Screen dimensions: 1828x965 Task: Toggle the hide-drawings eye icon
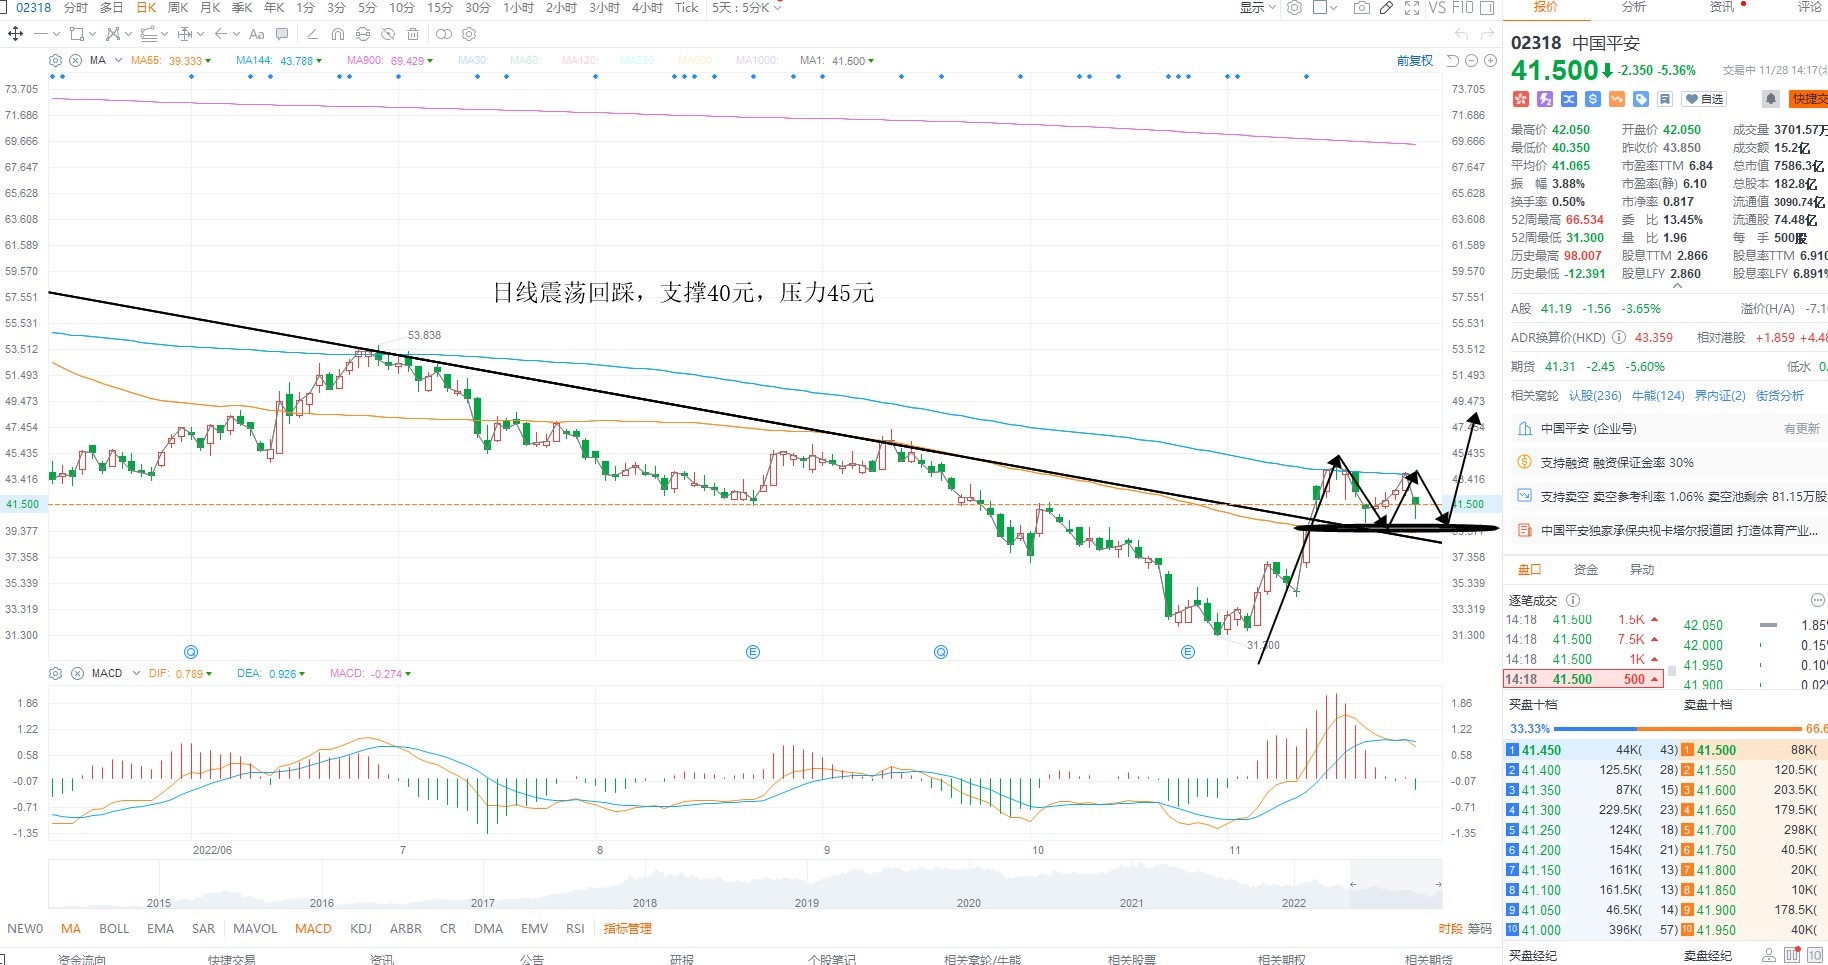pos(388,34)
